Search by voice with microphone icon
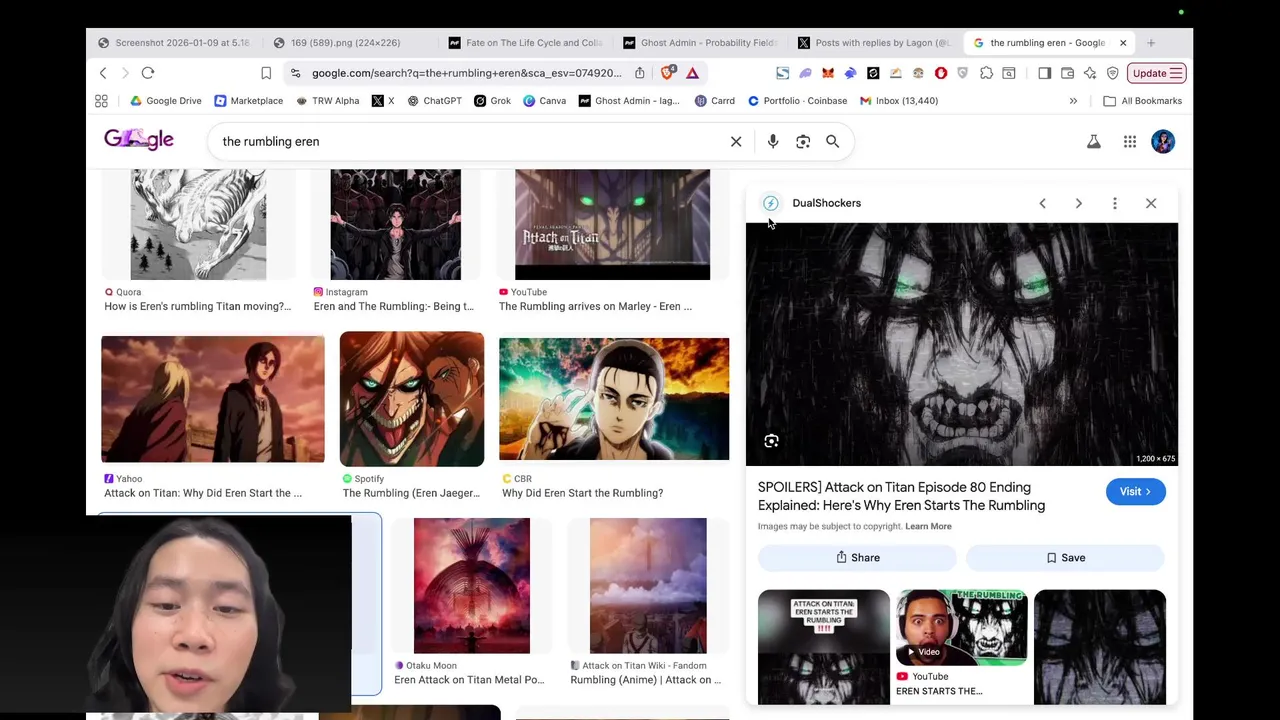The image size is (1280, 720). point(773,142)
